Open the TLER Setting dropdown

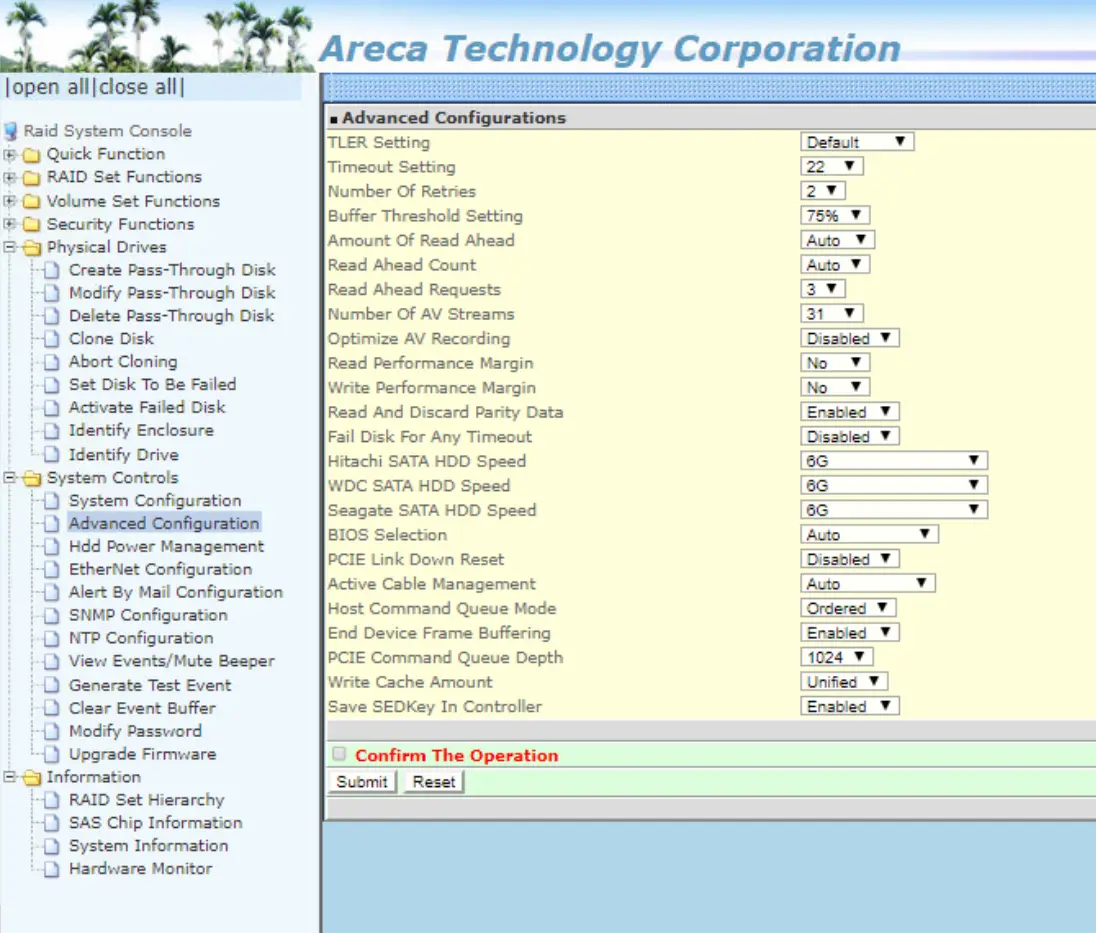pos(857,141)
